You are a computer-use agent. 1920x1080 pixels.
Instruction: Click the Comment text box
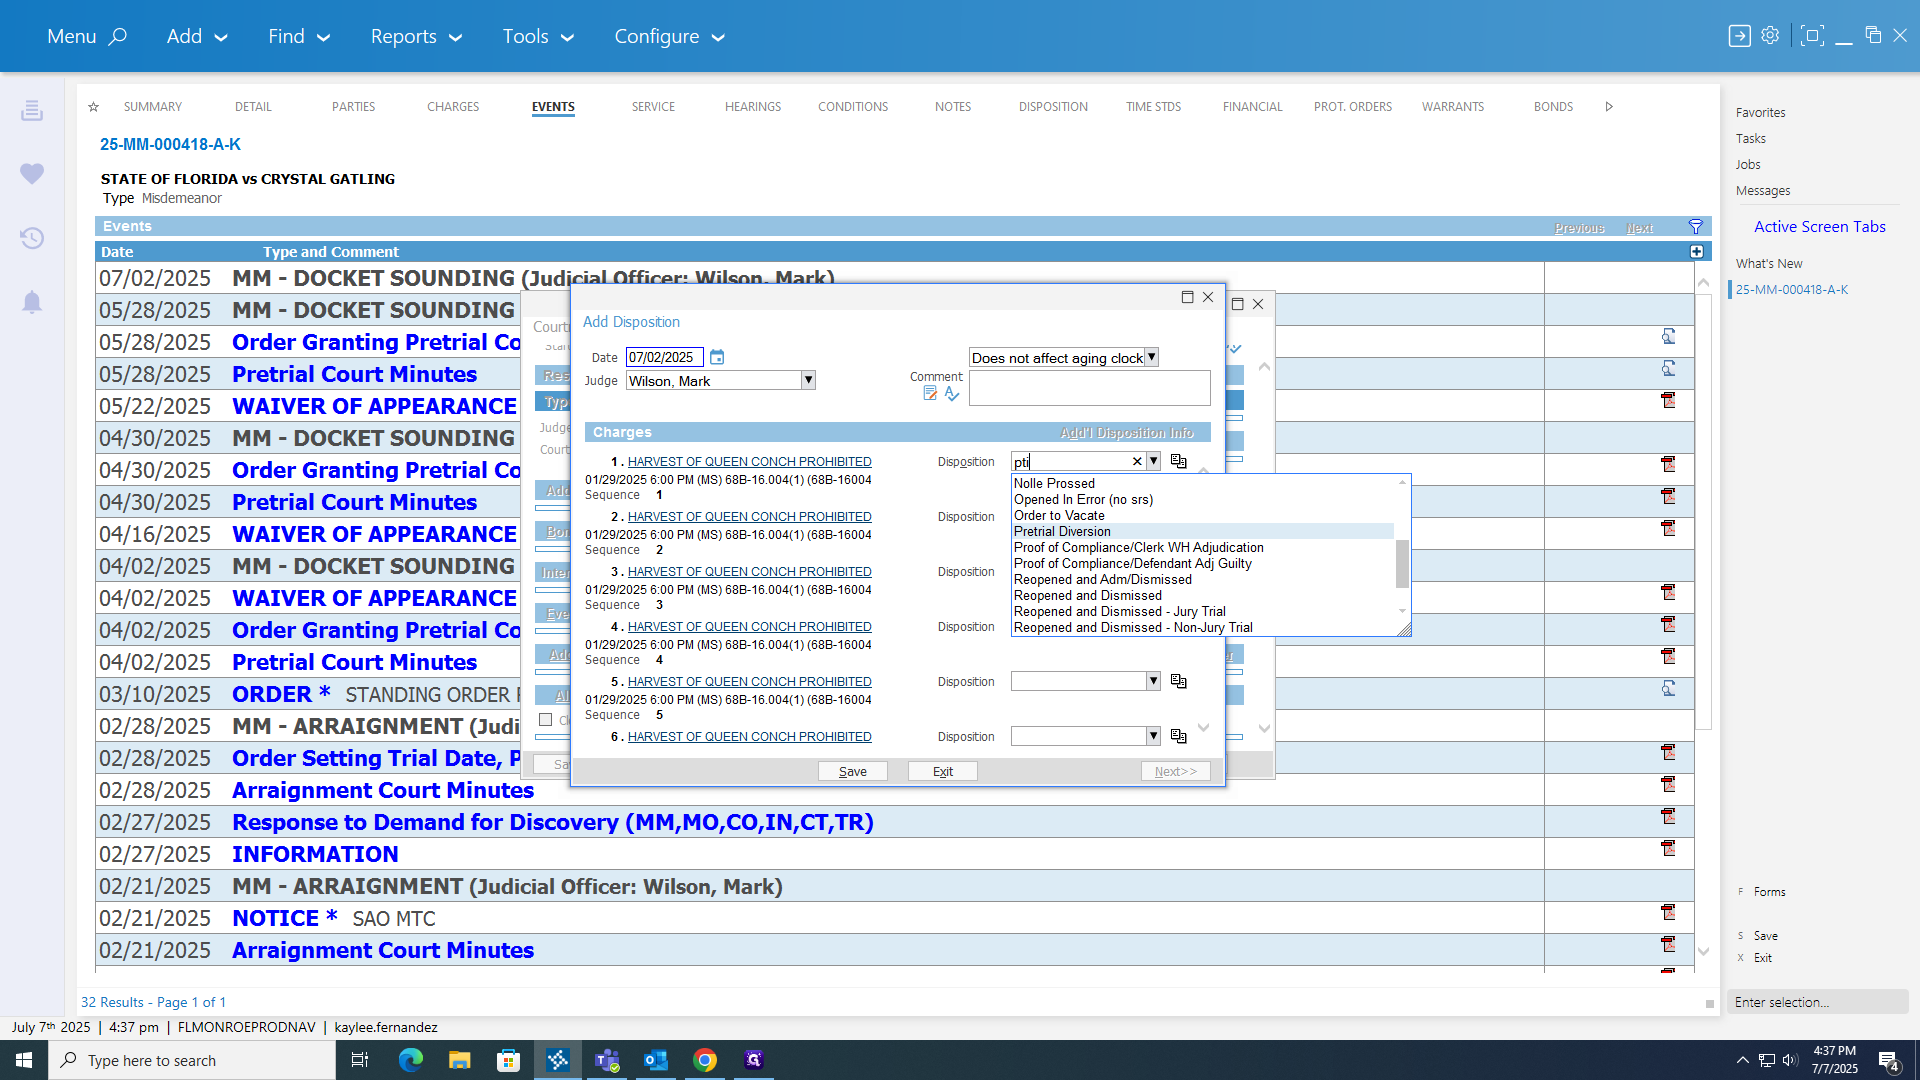coord(1089,388)
